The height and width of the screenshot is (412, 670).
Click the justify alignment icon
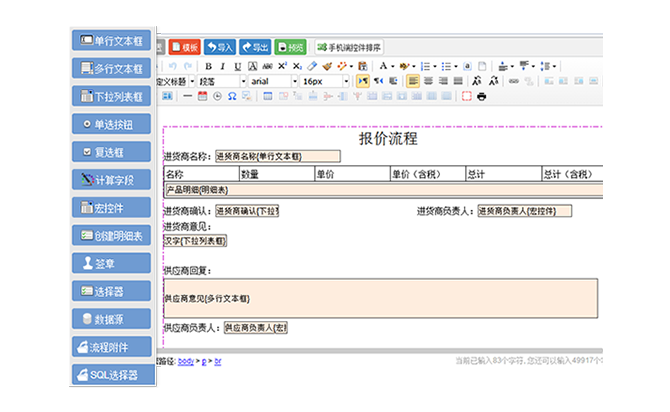pyautogui.click(x=460, y=81)
